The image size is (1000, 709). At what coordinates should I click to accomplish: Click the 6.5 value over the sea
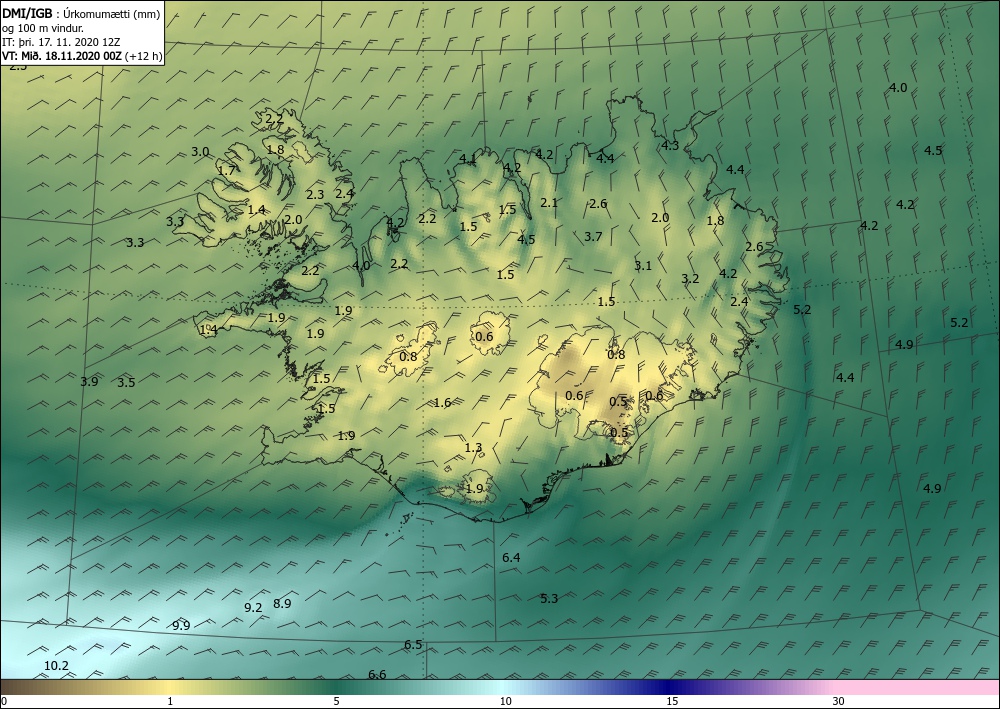point(413,645)
